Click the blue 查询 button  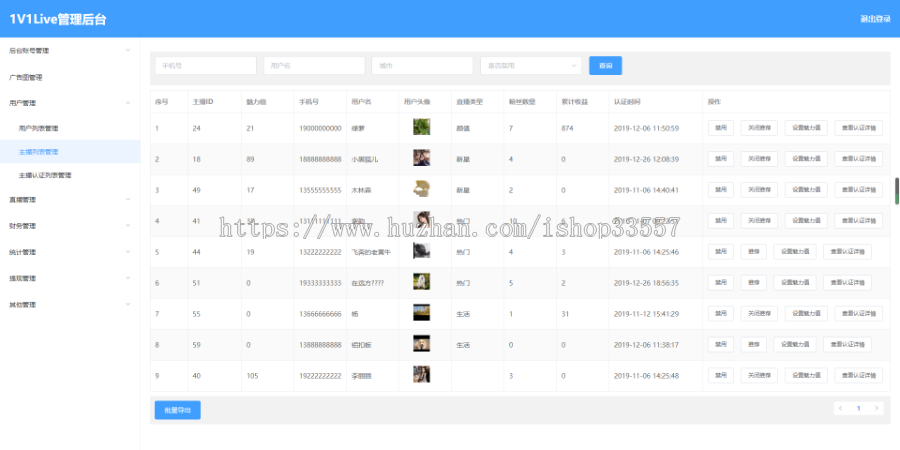pos(606,65)
